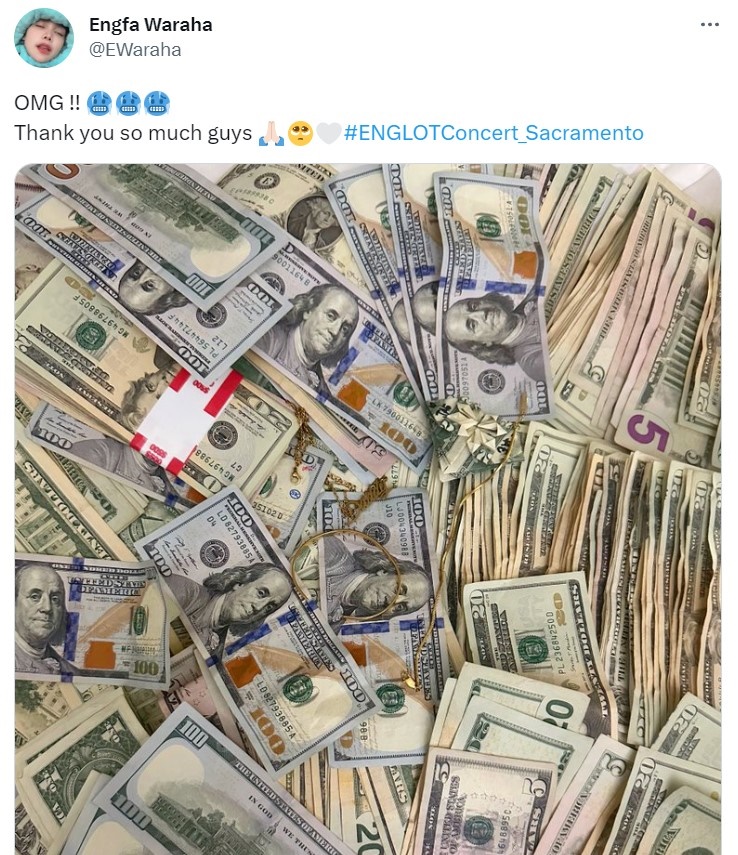Click the third cold face emoji
The width and height of the screenshot is (738, 855).
click(157, 103)
